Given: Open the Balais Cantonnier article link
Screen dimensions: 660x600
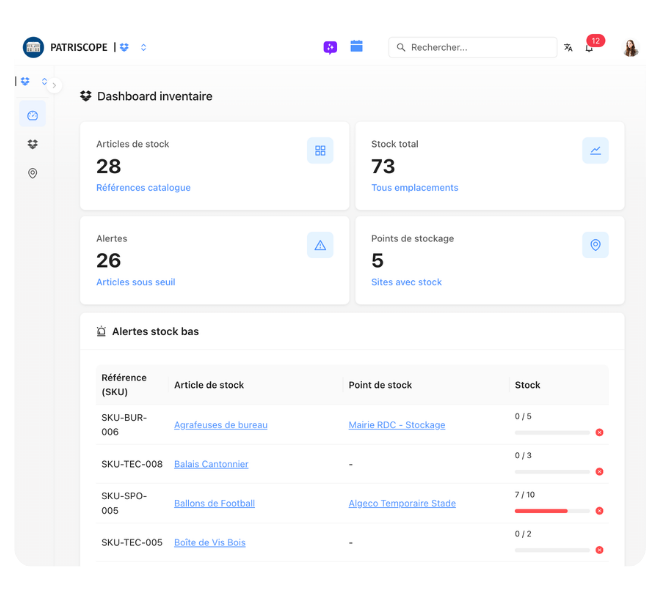Looking at the screenshot, I should point(211,464).
